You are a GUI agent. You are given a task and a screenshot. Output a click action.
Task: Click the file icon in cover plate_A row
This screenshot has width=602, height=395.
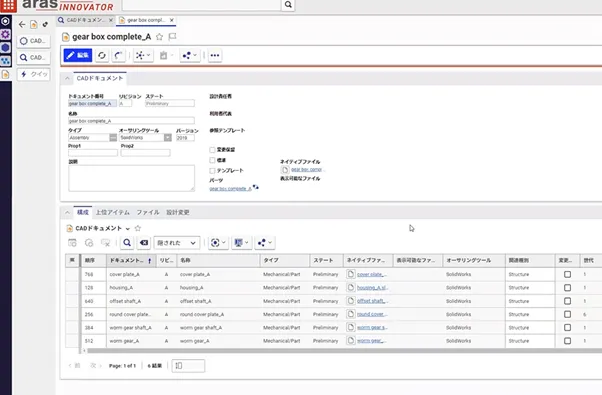(351, 274)
